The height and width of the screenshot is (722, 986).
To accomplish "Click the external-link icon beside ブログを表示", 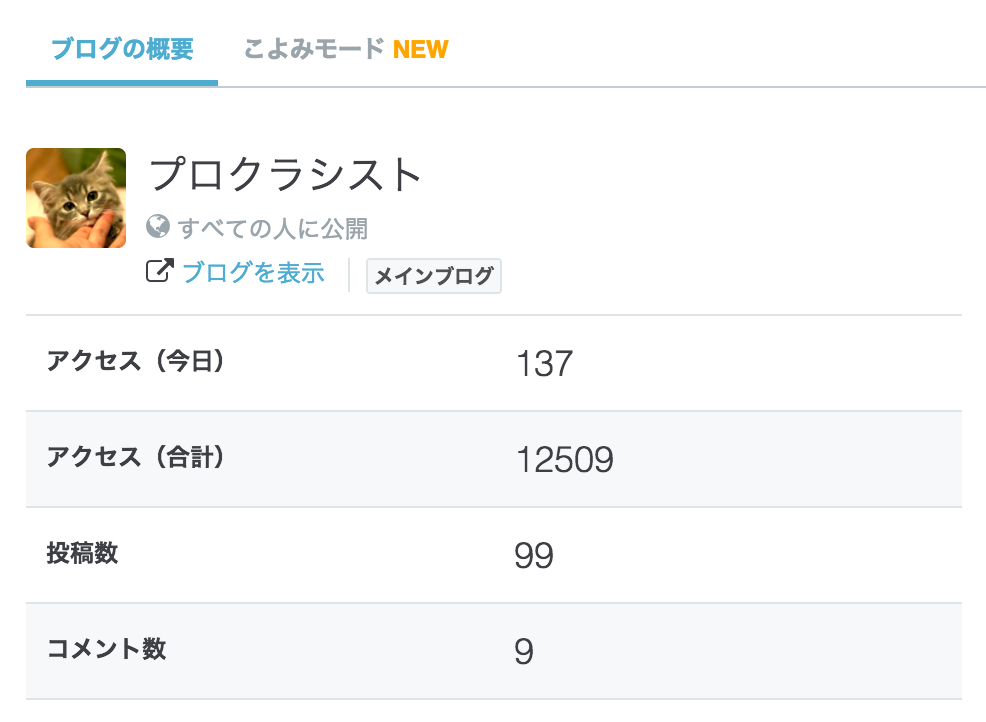I will pyautogui.click(x=160, y=271).
